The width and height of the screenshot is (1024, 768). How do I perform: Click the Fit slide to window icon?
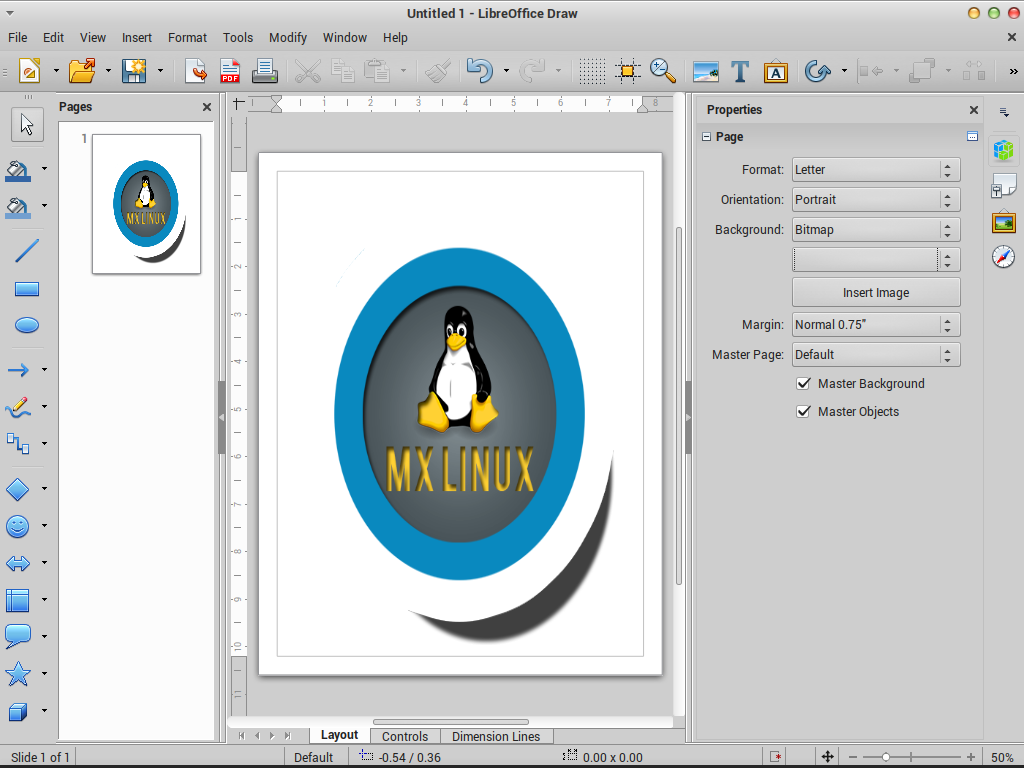point(827,757)
